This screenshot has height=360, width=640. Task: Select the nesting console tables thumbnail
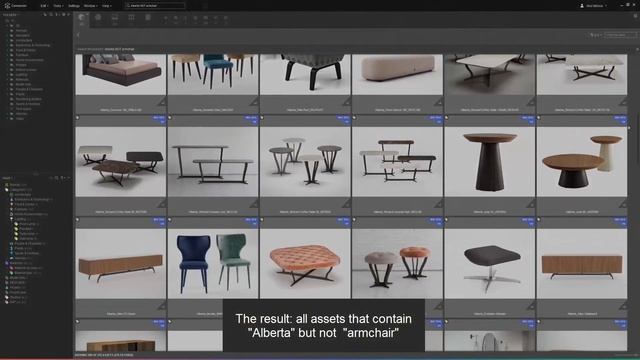(x=397, y=162)
